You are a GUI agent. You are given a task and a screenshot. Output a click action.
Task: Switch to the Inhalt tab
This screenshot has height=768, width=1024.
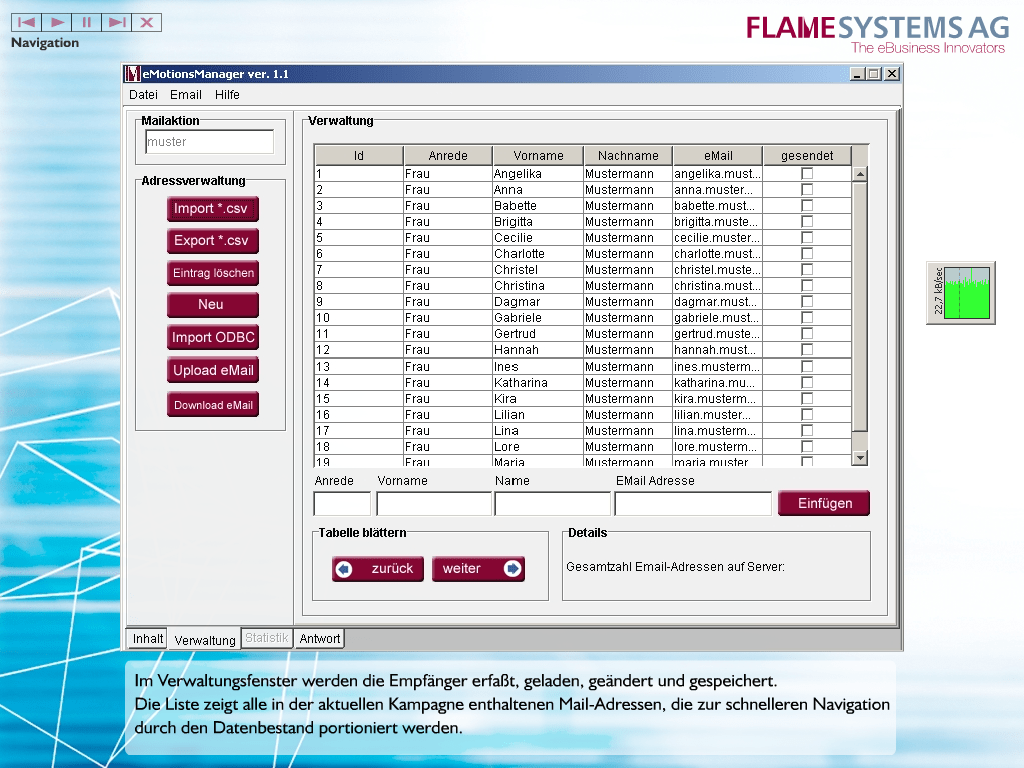pos(148,639)
